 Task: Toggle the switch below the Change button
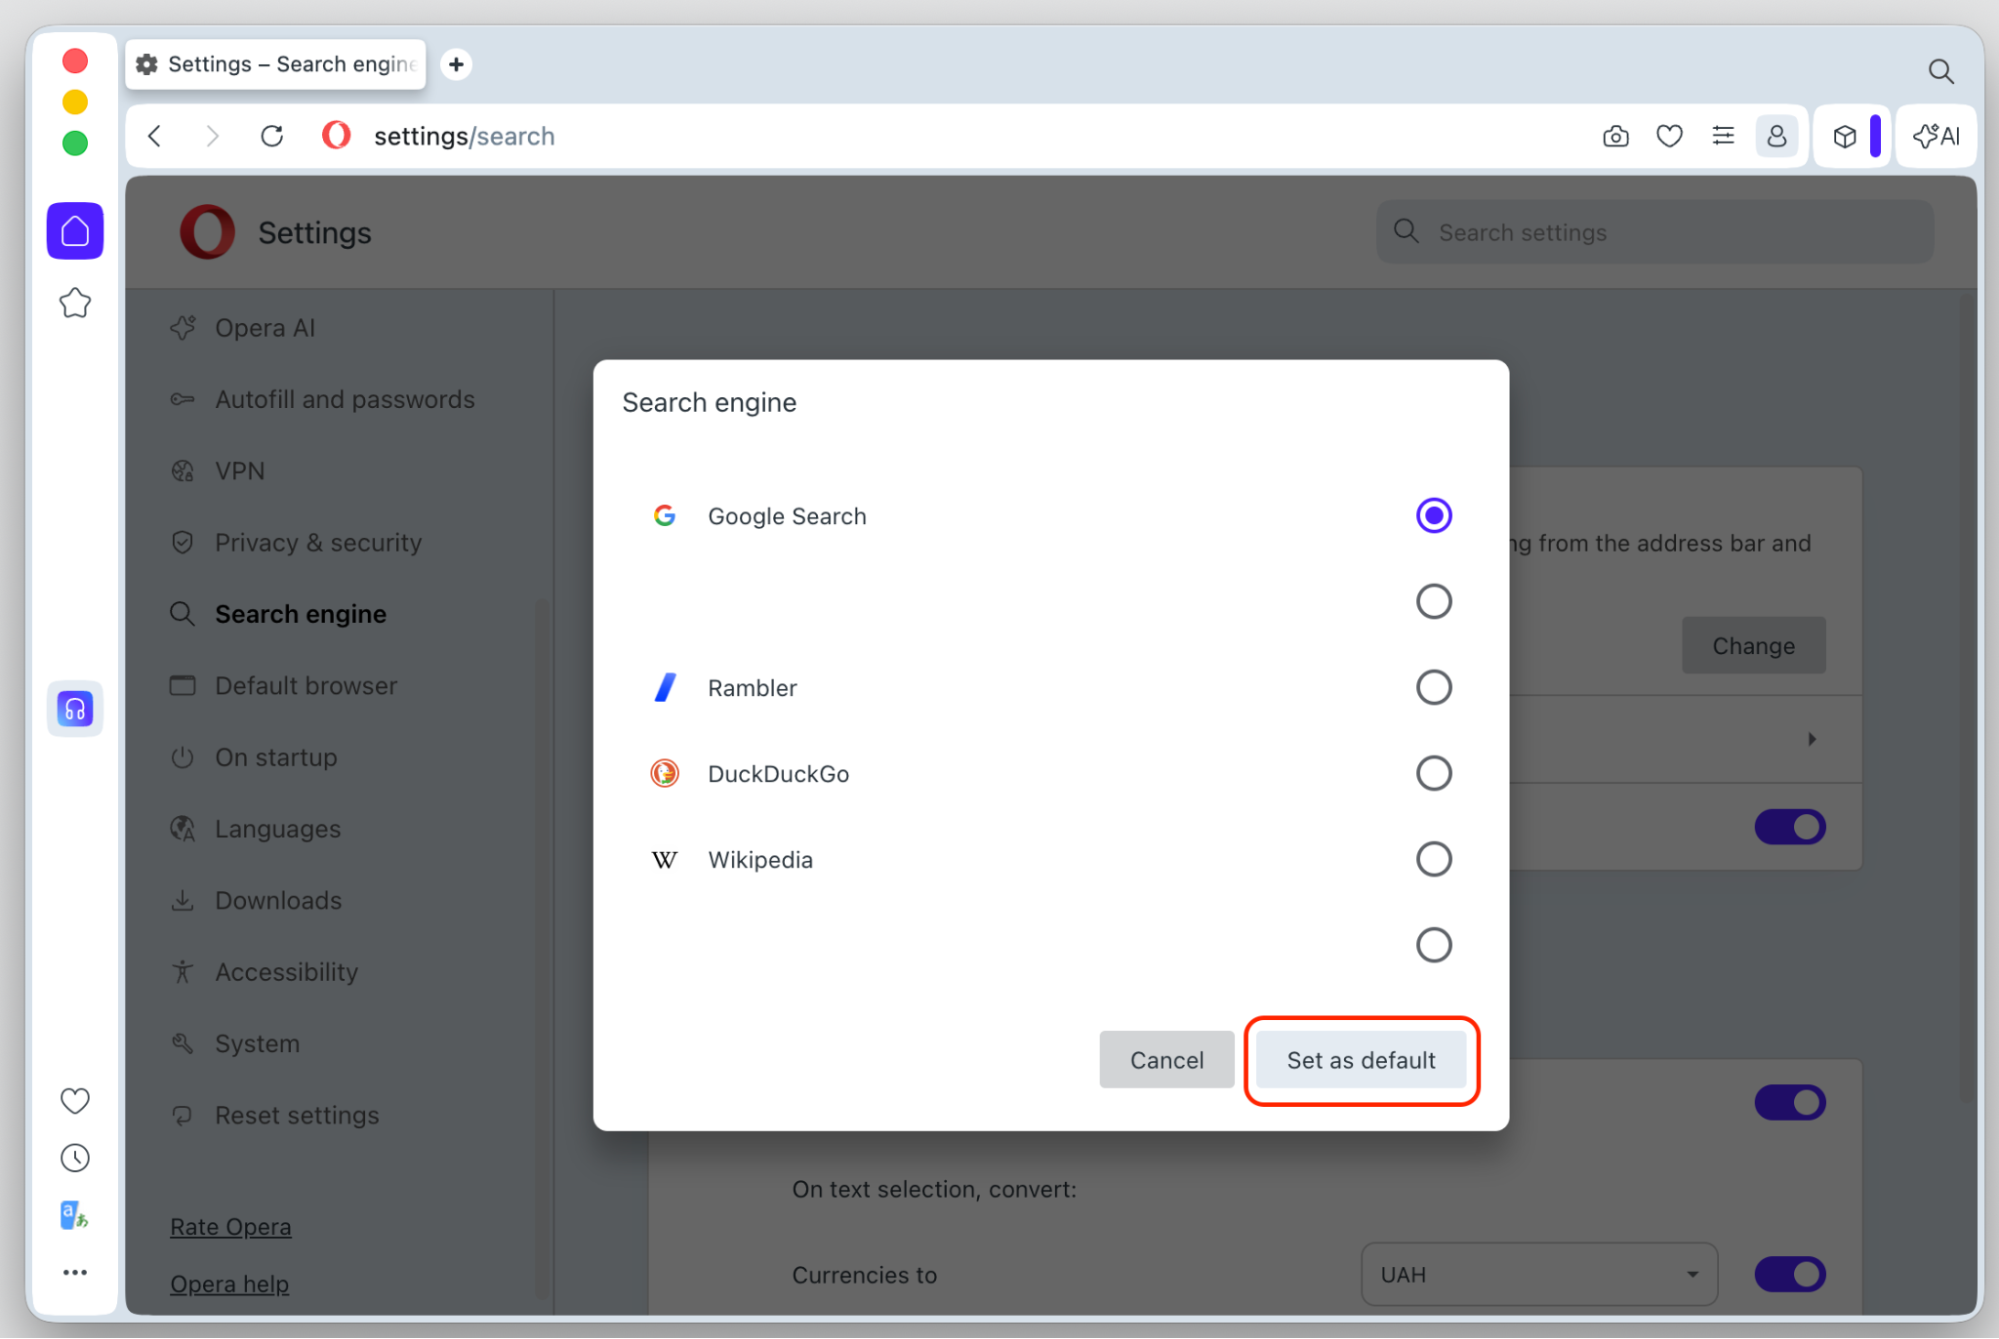[1790, 827]
